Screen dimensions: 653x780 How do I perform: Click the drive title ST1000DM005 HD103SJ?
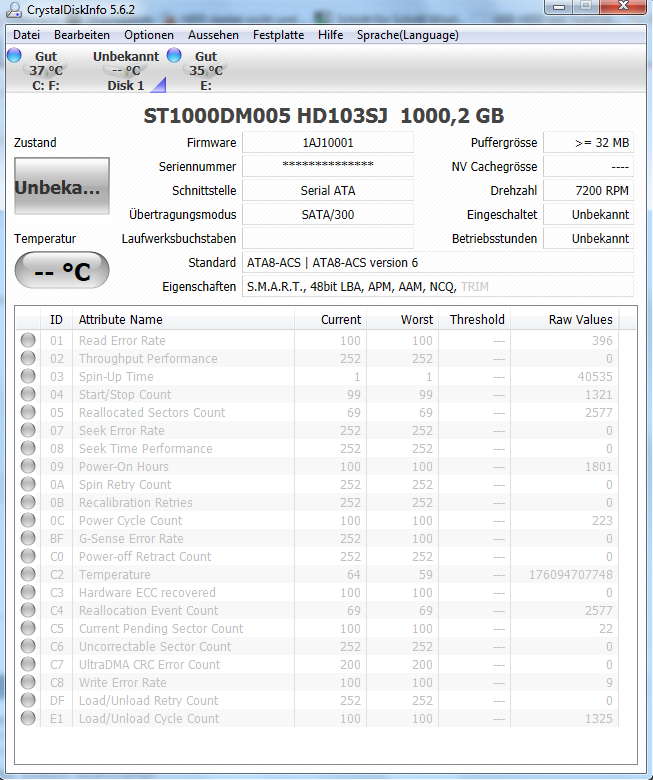tap(266, 115)
